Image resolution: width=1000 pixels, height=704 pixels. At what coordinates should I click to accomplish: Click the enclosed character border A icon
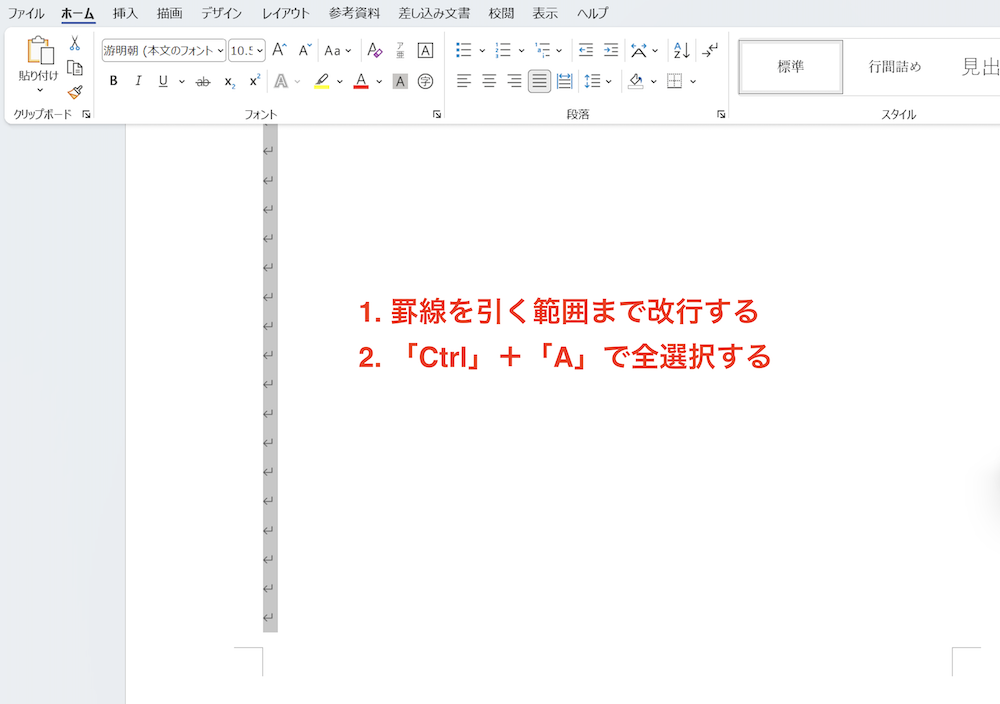[x=425, y=50]
